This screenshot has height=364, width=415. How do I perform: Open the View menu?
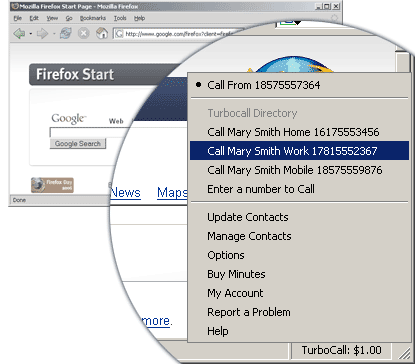click(52, 18)
